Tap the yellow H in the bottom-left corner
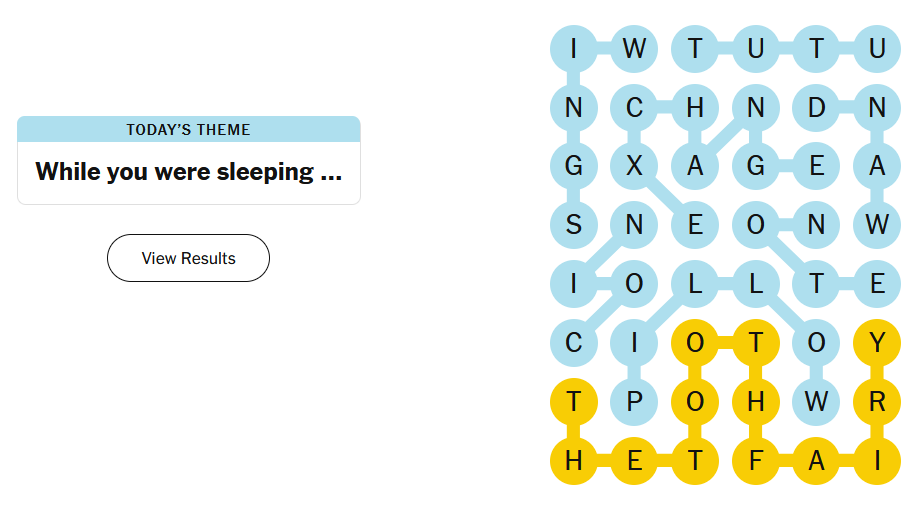The width and height of the screenshot is (918, 516). pyautogui.click(x=574, y=461)
